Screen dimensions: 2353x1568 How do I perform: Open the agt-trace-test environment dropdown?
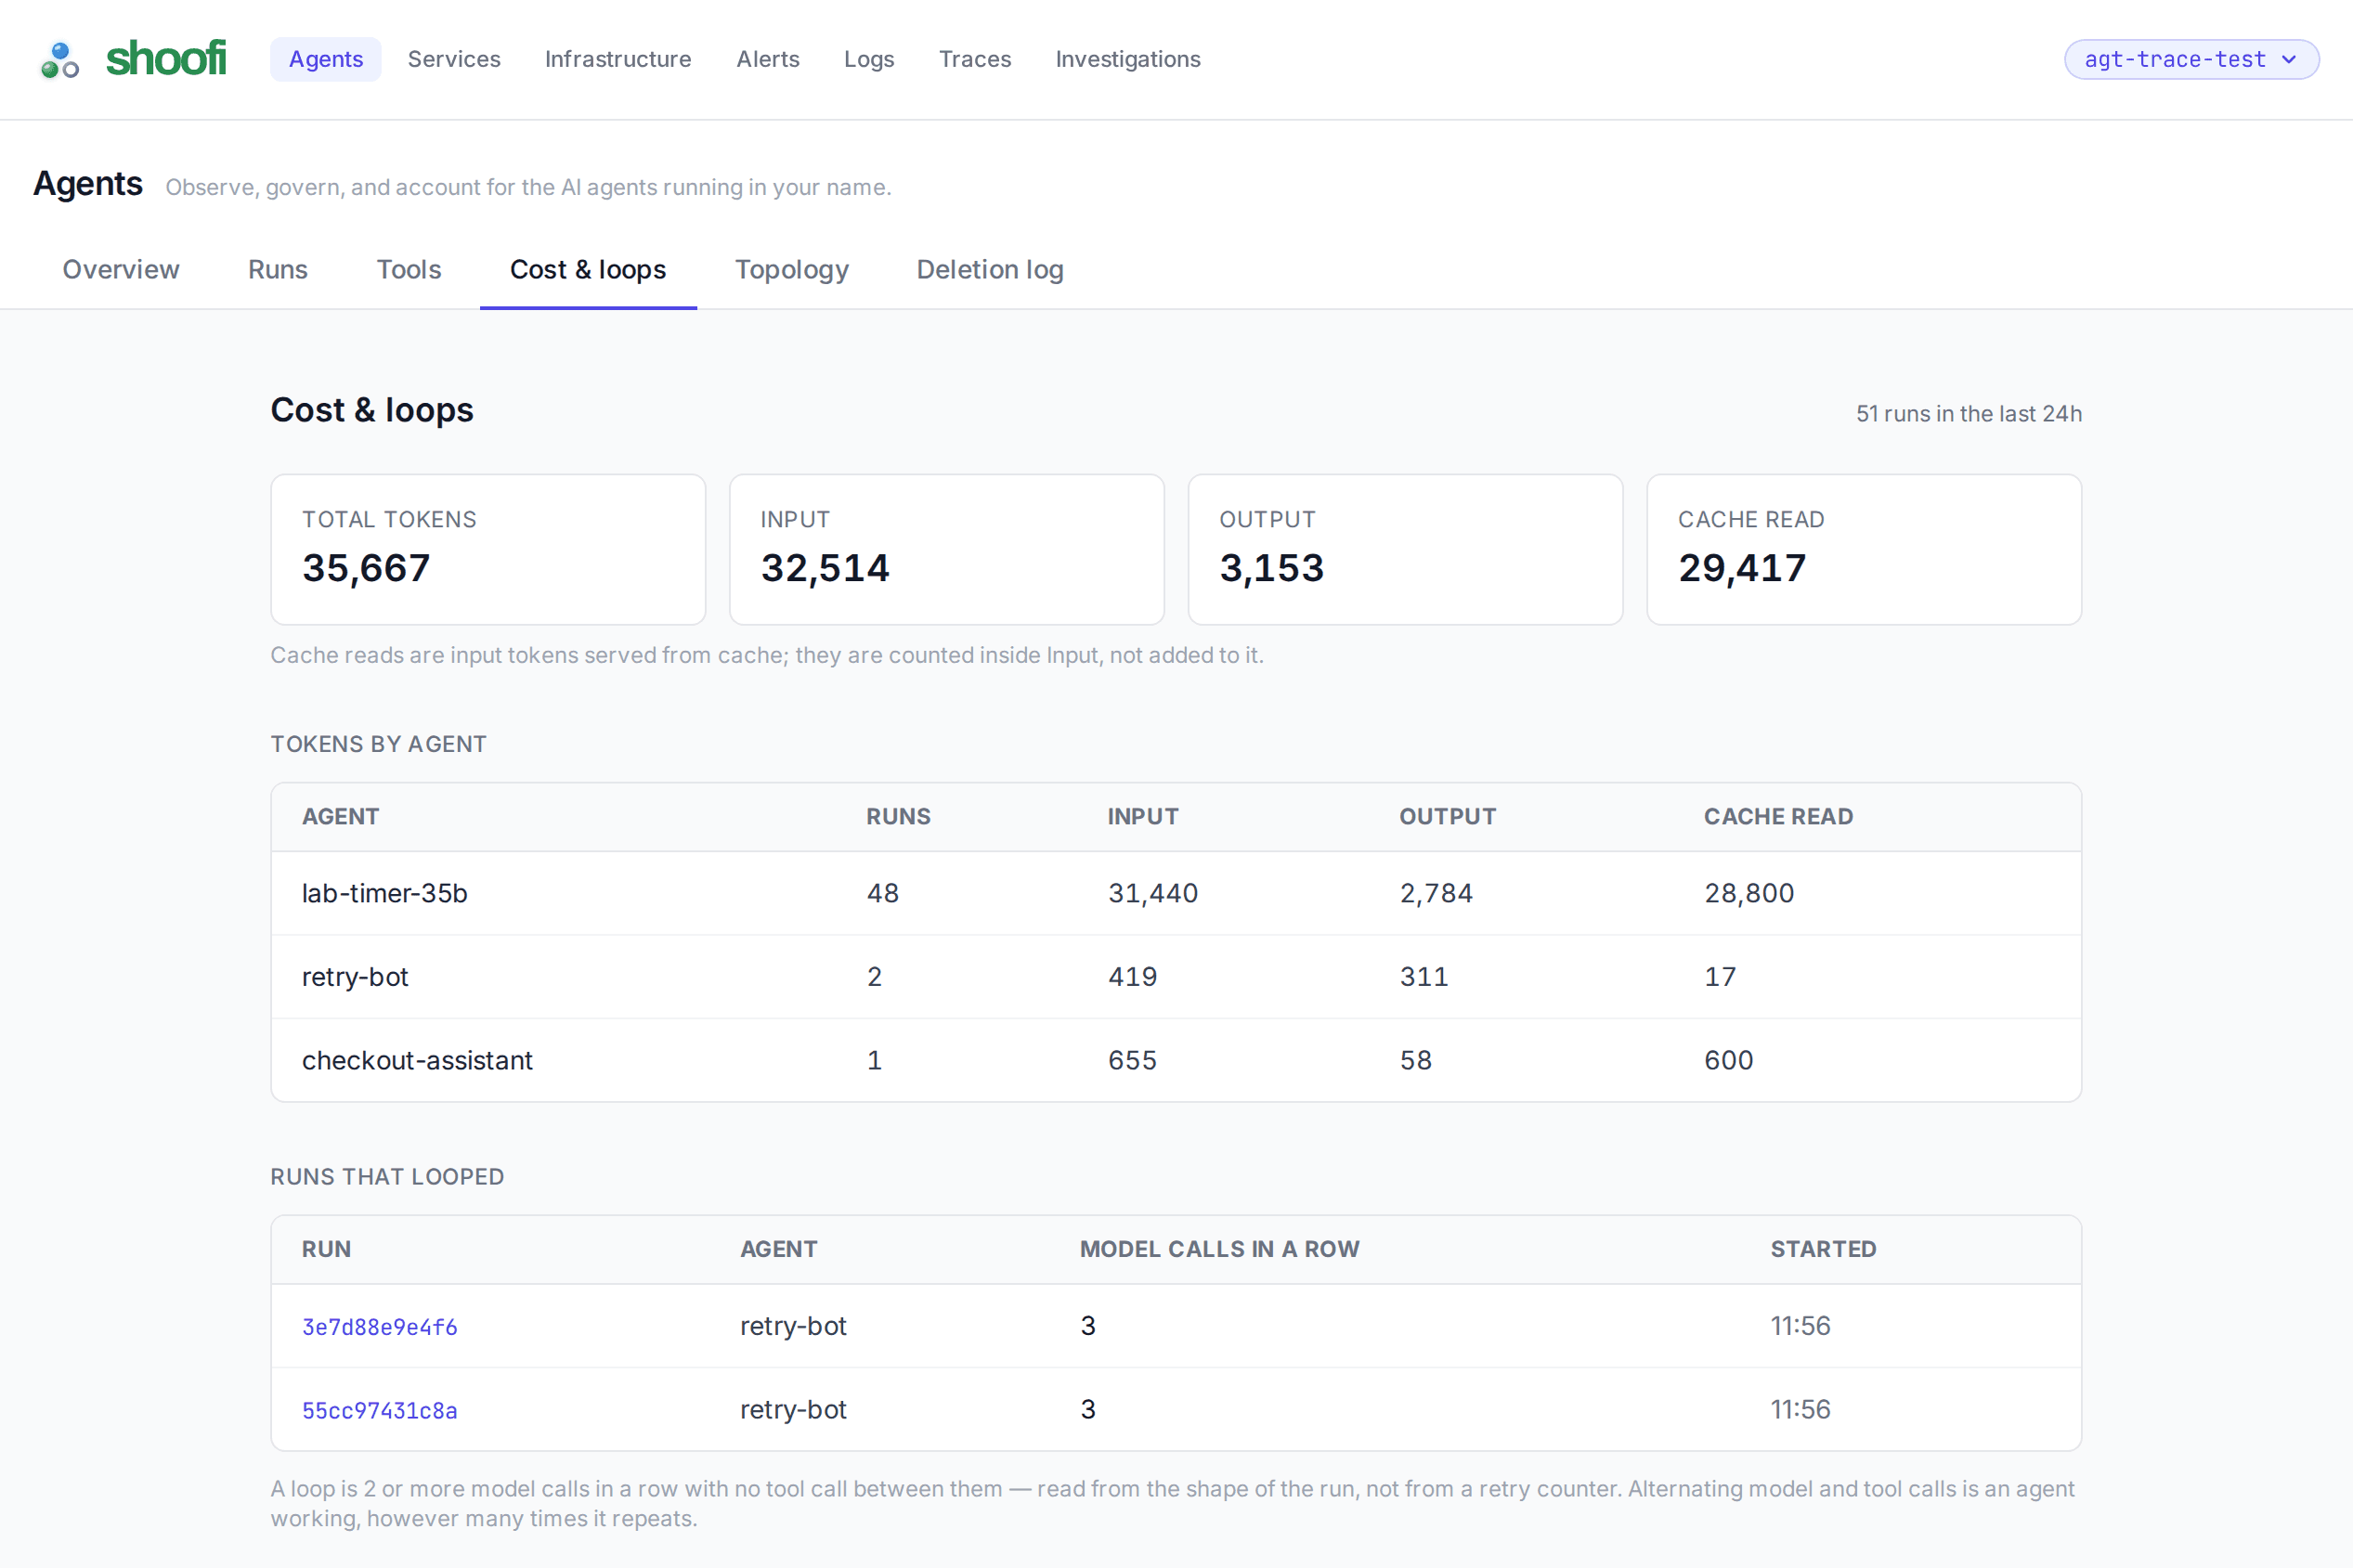pyautogui.click(x=2191, y=59)
